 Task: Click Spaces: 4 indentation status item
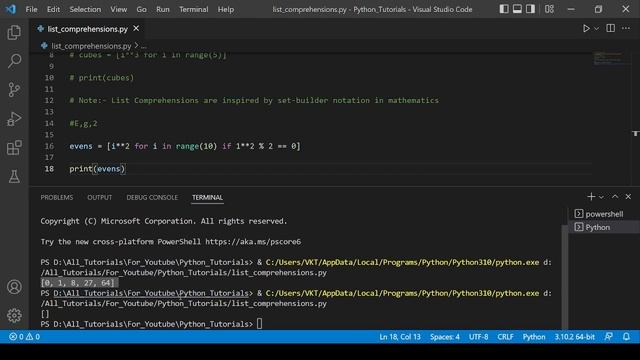click(x=444, y=337)
